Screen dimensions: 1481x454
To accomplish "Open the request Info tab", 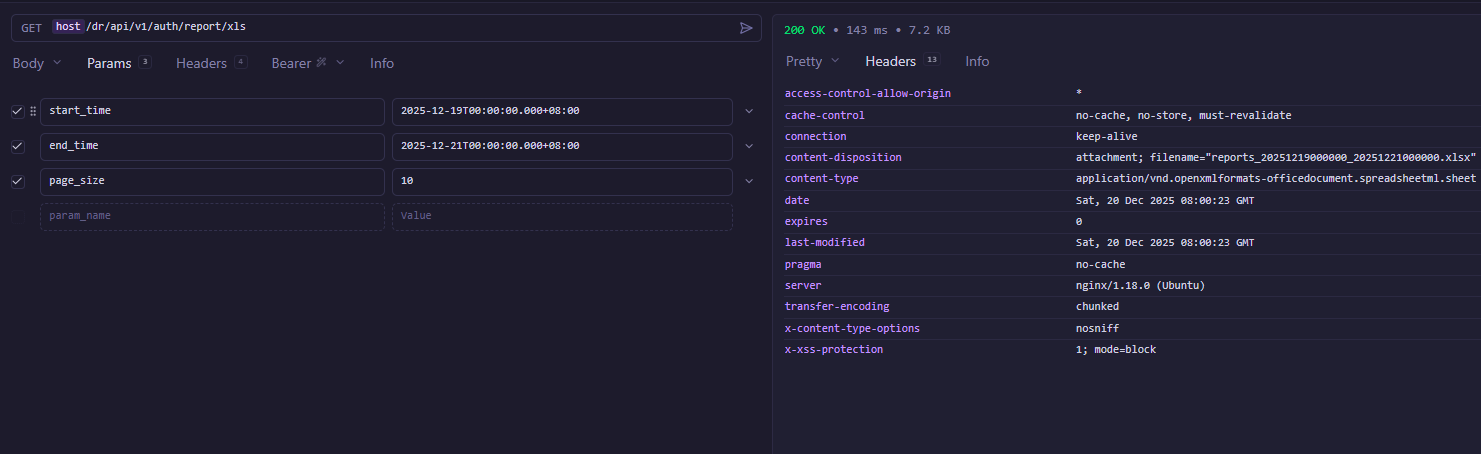I will [382, 63].
